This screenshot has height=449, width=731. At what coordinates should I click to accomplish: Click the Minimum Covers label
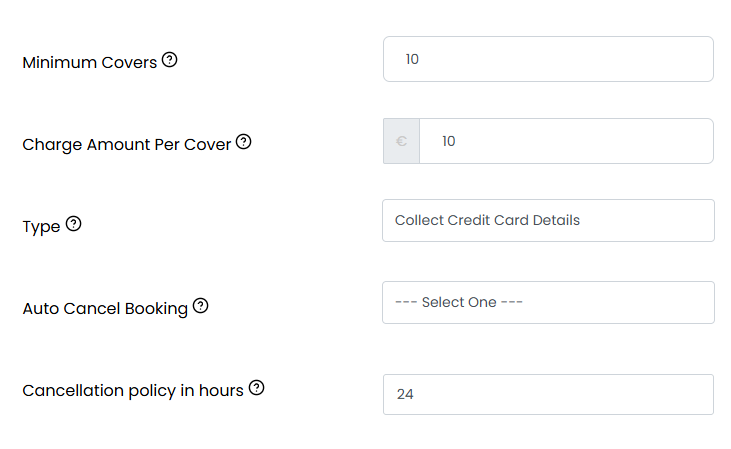90,62
